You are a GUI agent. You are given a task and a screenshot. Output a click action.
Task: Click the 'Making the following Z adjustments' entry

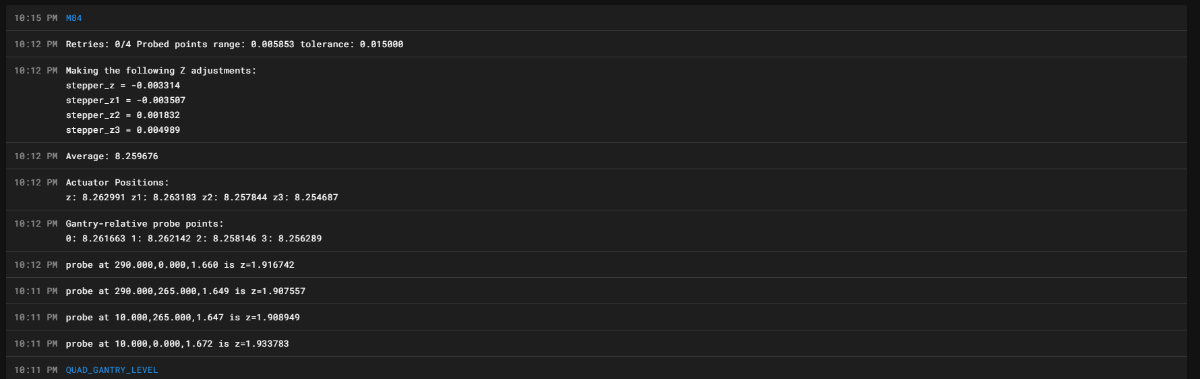pos(161,70)
